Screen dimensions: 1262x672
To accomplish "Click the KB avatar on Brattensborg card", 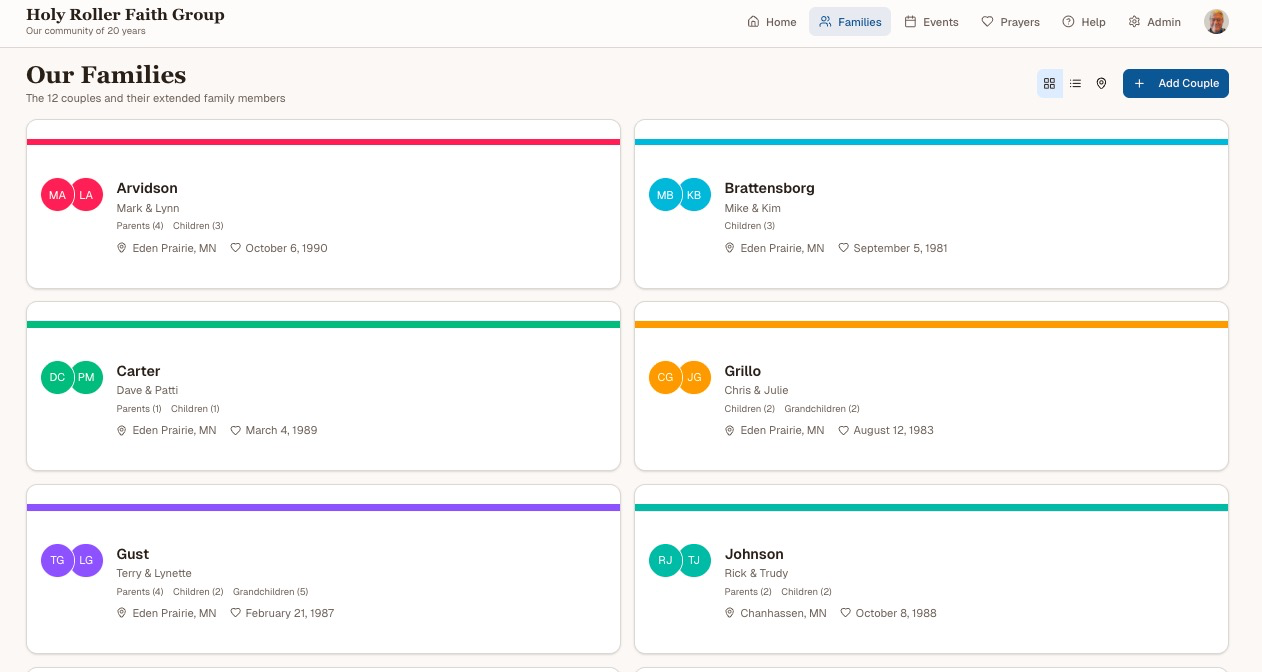I will point(694,195).
